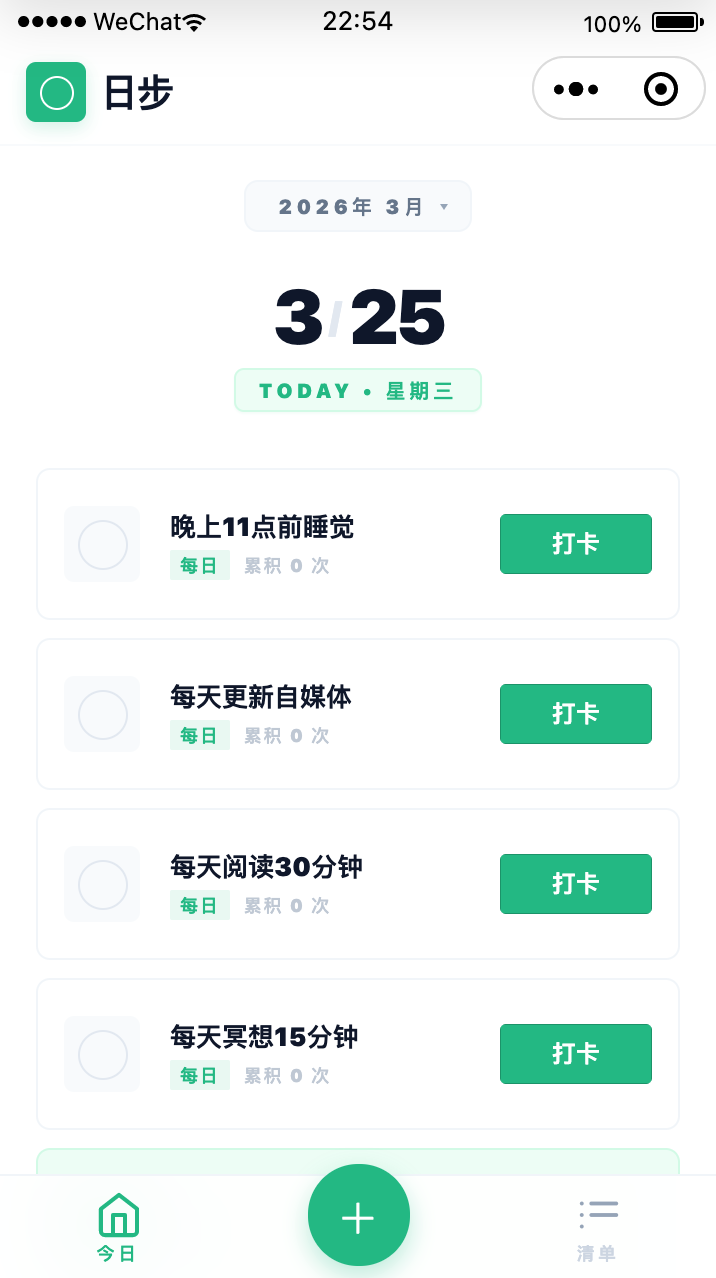Click the circular capsule close icon top right
This screenshot has height=1278, width=716.
pyautogui.click(x=660, y=88)
